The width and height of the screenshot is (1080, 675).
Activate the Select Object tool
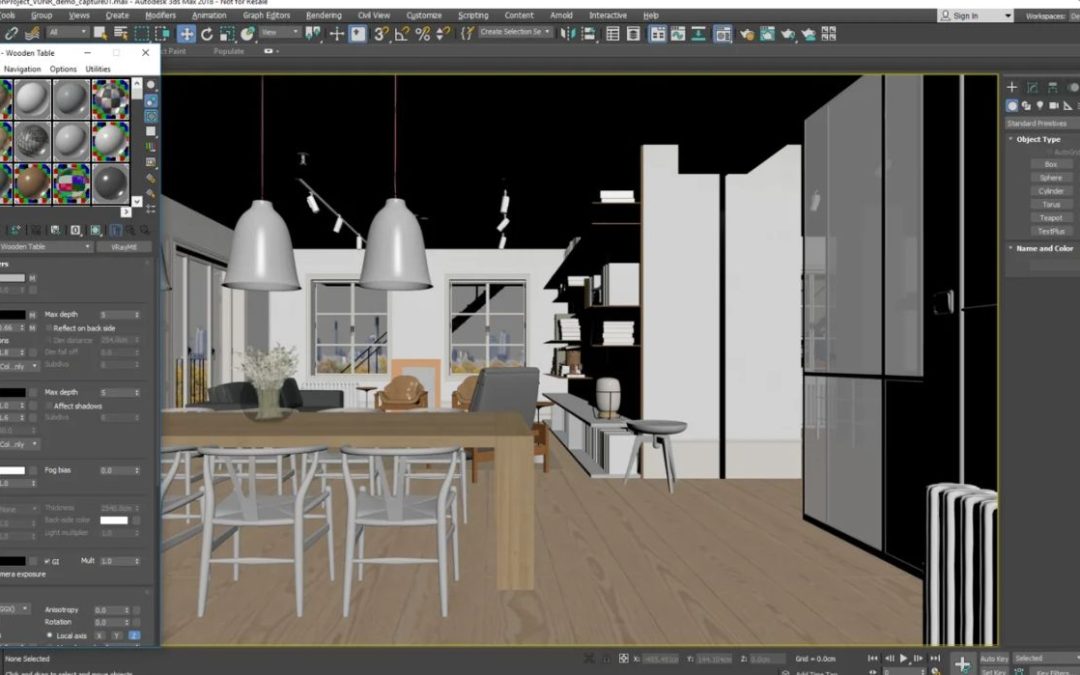(100, 33)
